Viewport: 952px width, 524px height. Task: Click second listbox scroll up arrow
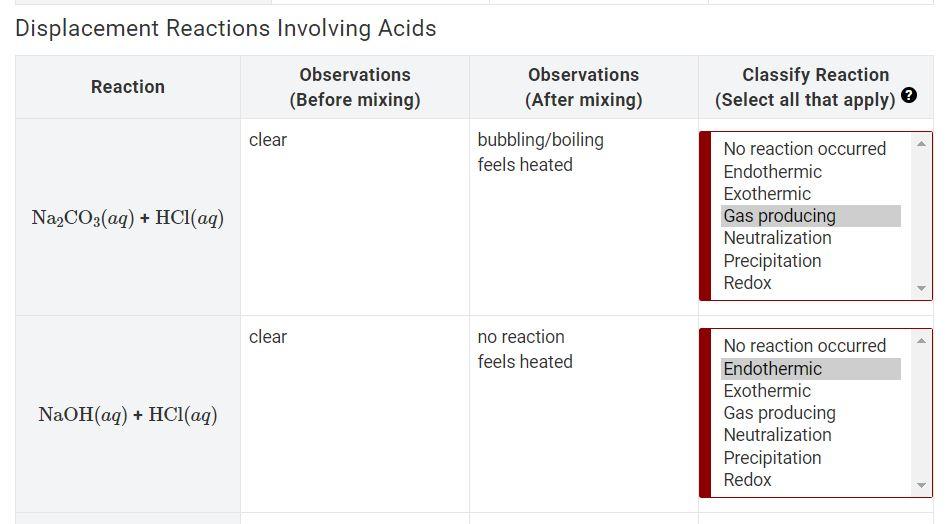[x=921, y=341]
